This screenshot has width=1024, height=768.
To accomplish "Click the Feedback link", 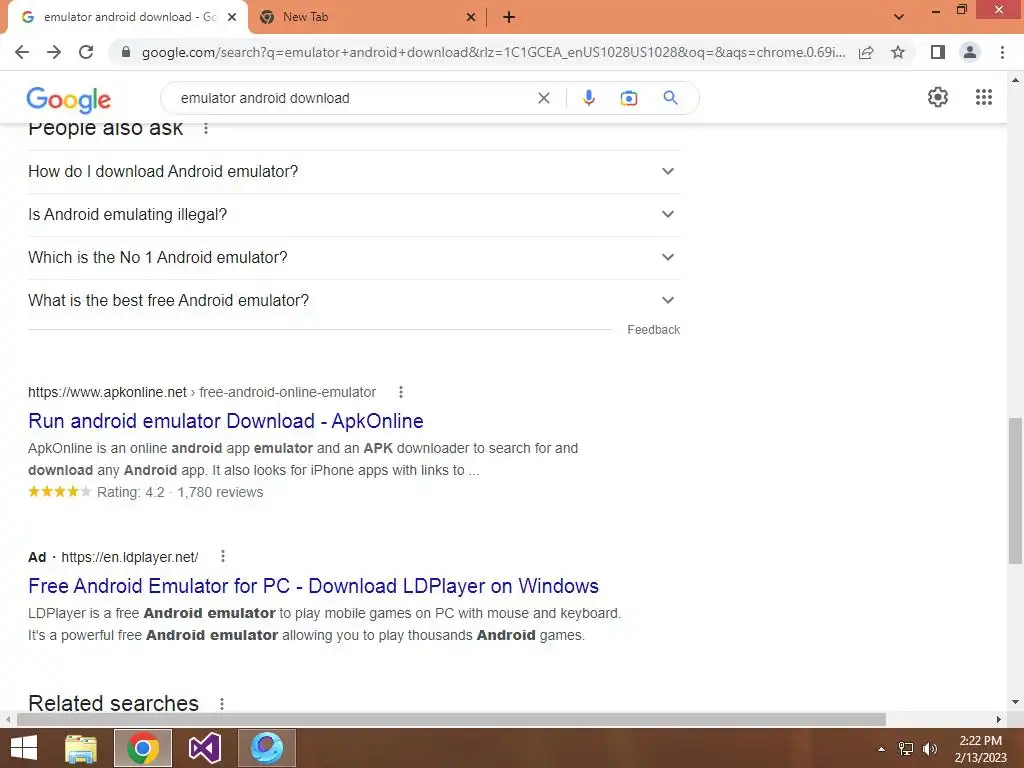I will click(654, 330).
